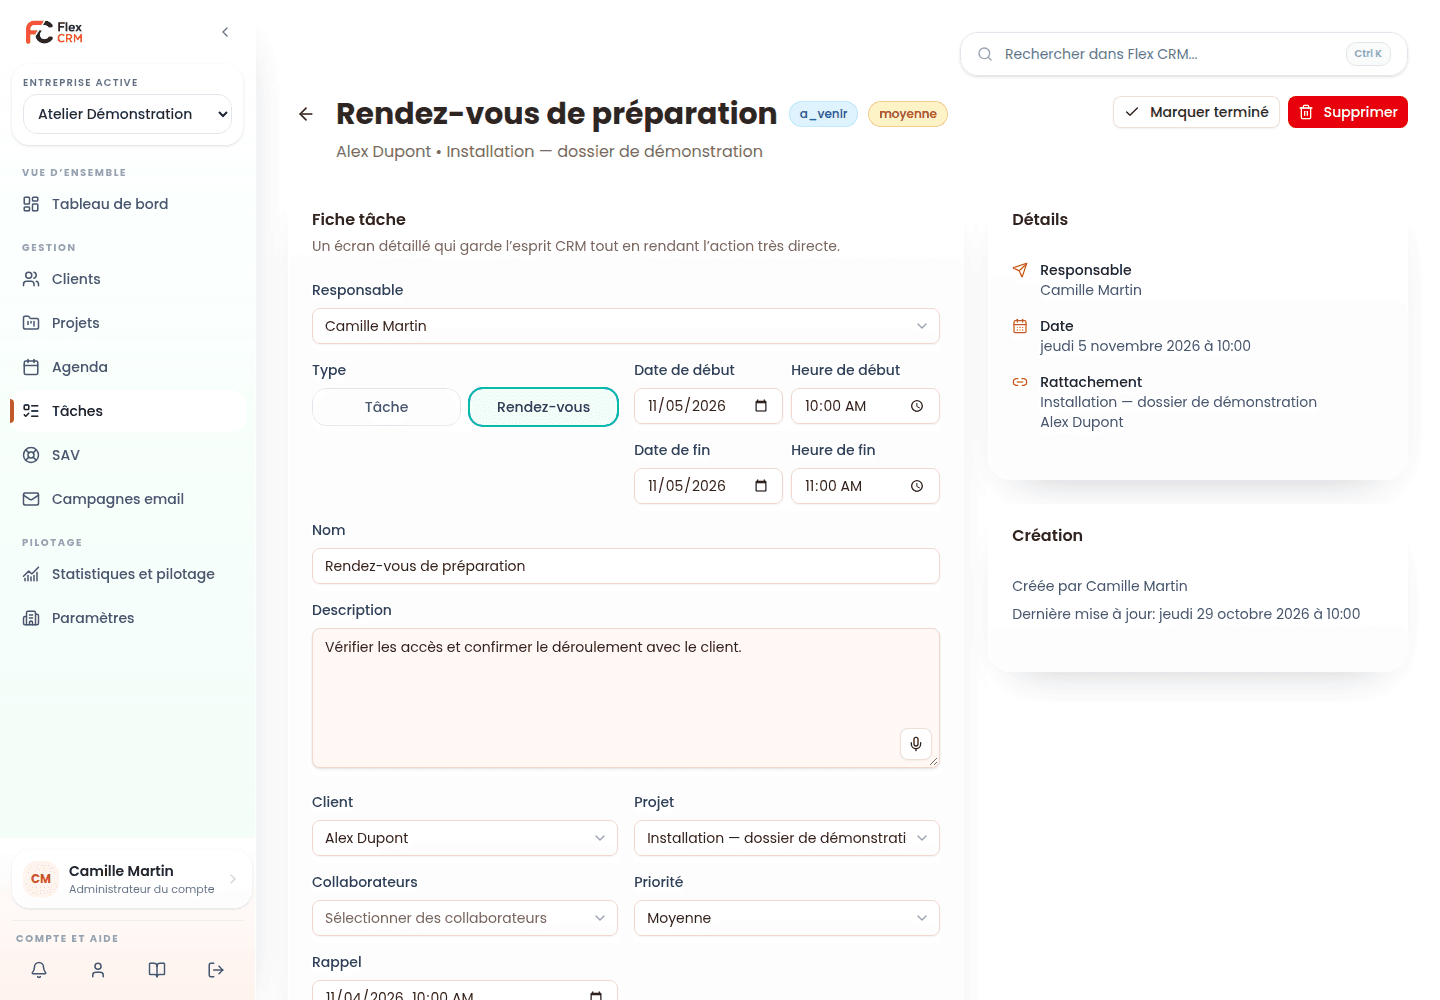Go back using the left arrow icon
Viewport: 1440px width, 1000px height.
click(x=306, y=114)
